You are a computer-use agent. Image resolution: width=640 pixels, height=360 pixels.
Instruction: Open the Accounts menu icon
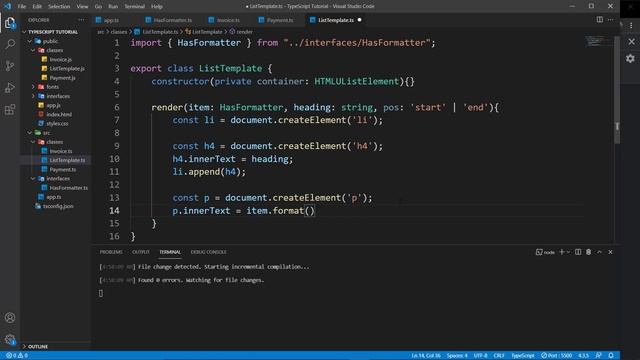coord(10,318)
